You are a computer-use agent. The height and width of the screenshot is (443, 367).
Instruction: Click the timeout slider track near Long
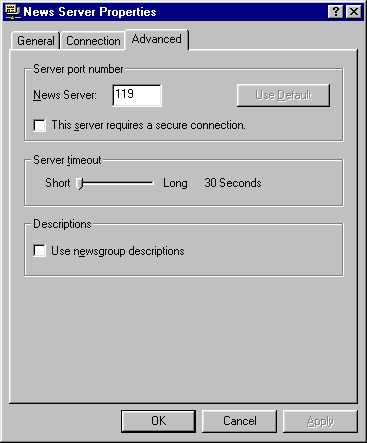click(149, 183)
